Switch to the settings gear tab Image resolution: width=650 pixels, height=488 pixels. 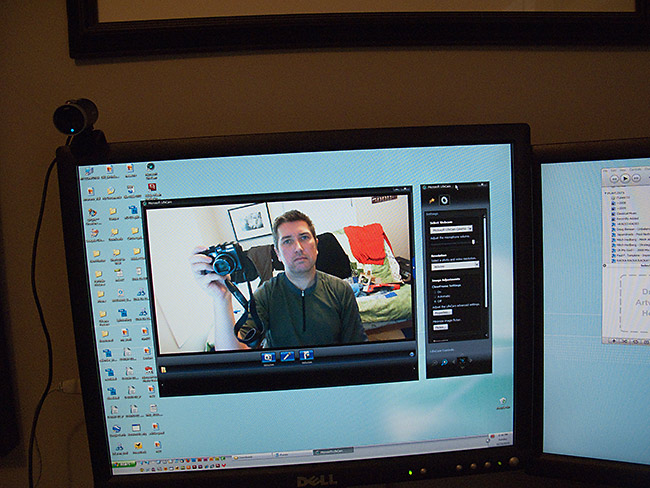[444, 200]
